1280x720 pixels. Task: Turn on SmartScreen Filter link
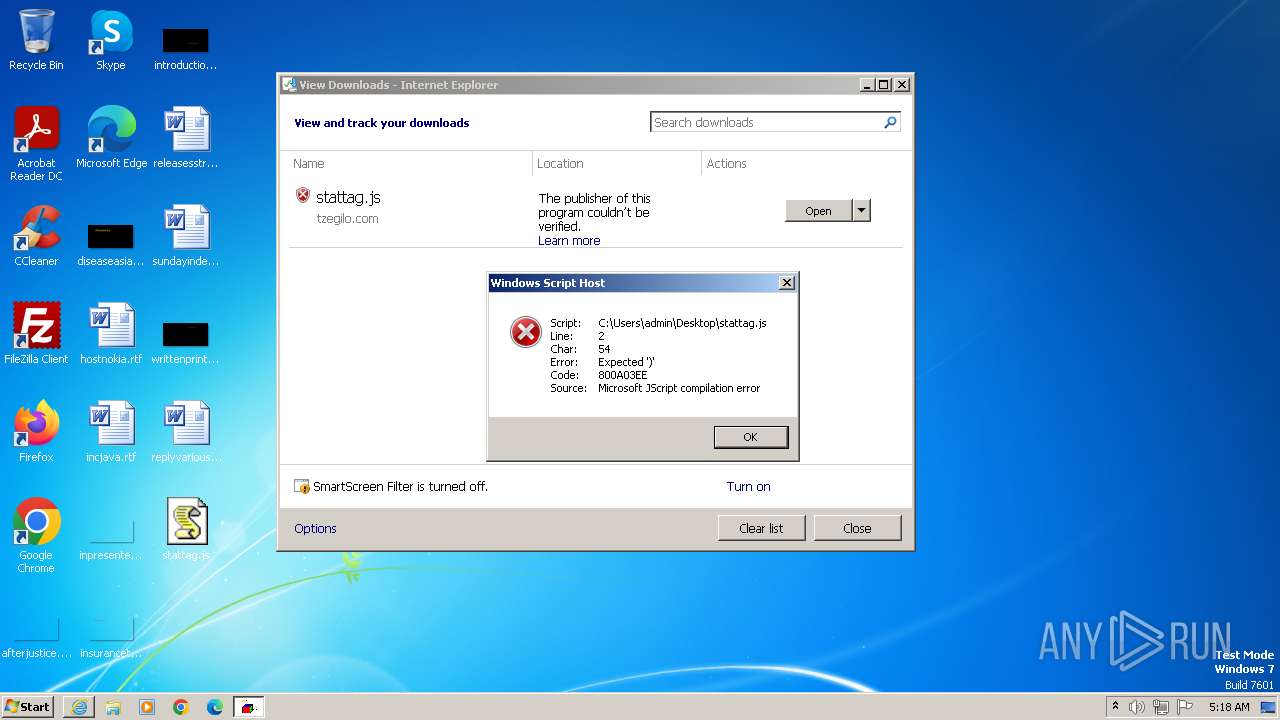coord(748,487)
